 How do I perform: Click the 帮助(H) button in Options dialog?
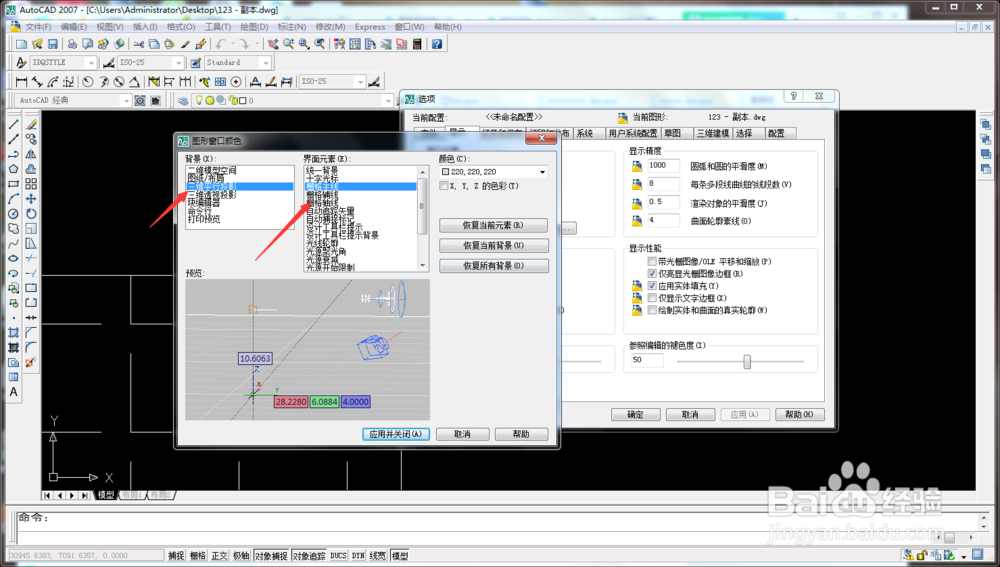point(799,415)
